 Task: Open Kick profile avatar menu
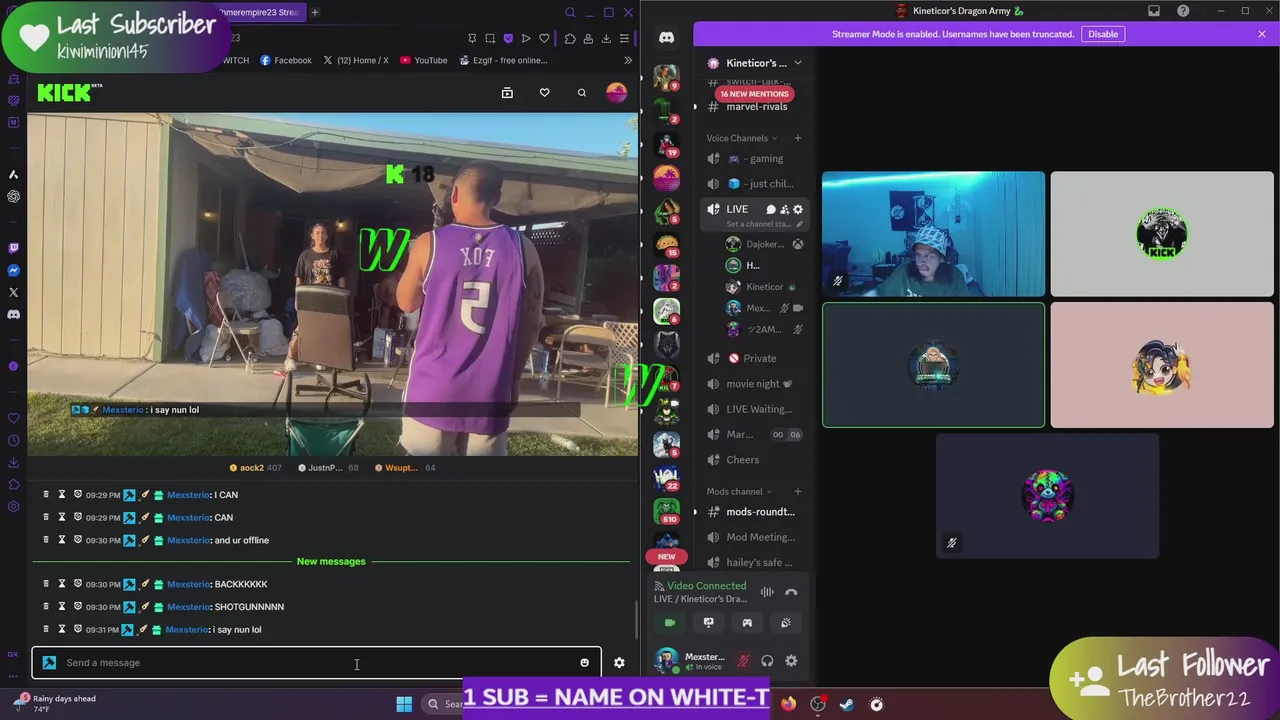[x=616, y=93]
